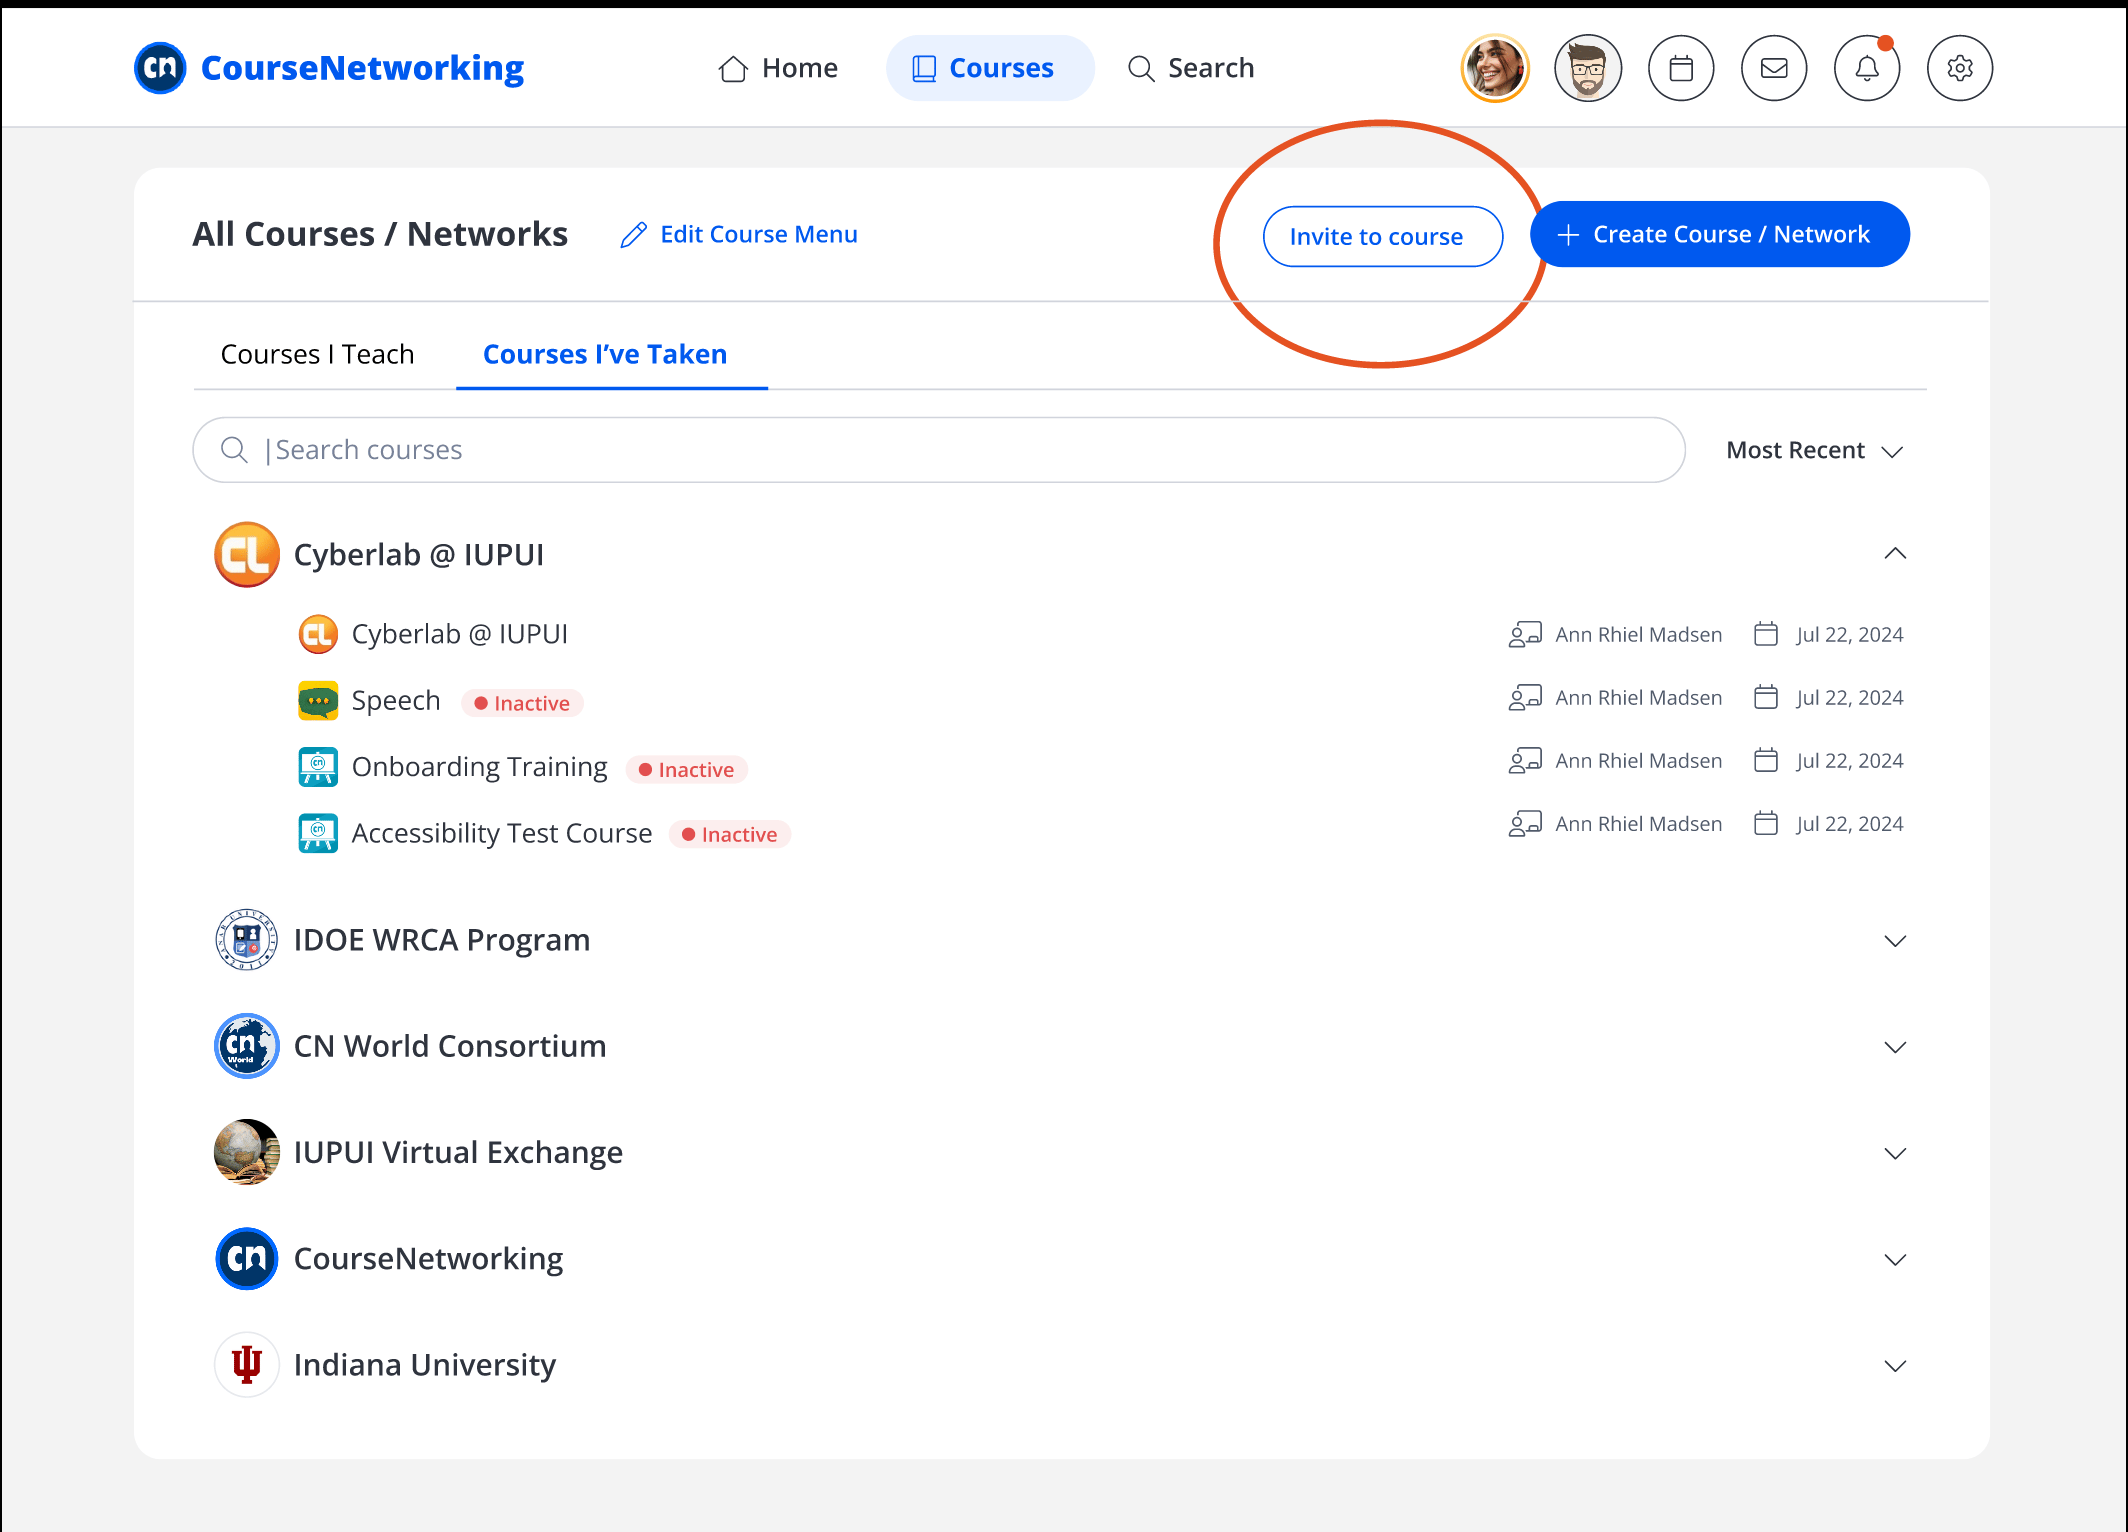2128x1532 pixels.
Task: Expand the CN World Consortium group
Action: [x=1895, y=1046]
